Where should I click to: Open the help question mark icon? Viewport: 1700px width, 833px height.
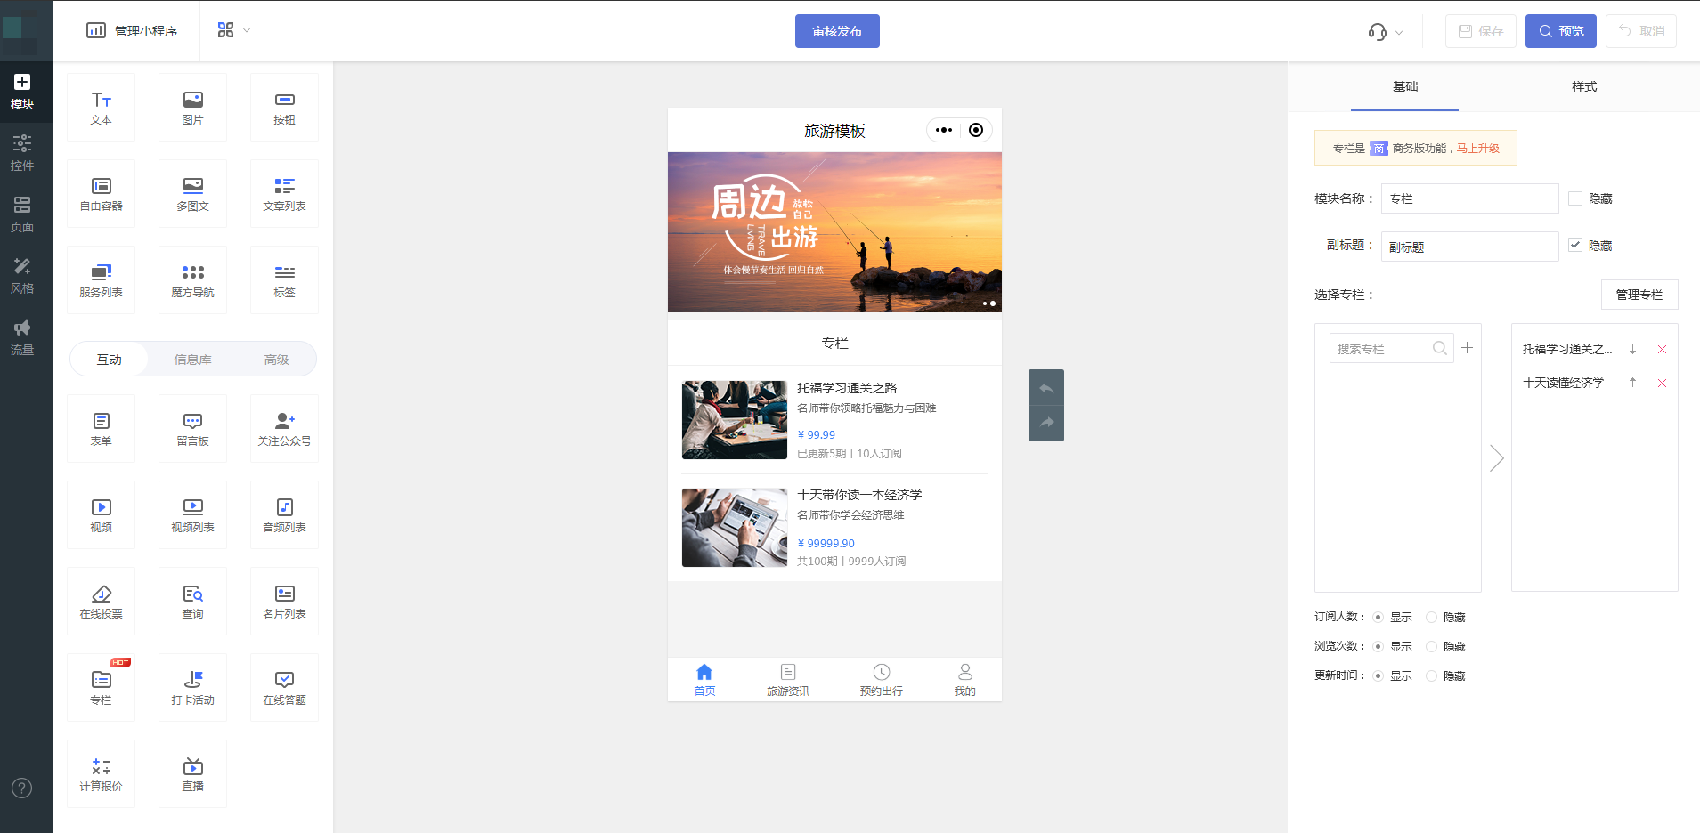(22, 788)
